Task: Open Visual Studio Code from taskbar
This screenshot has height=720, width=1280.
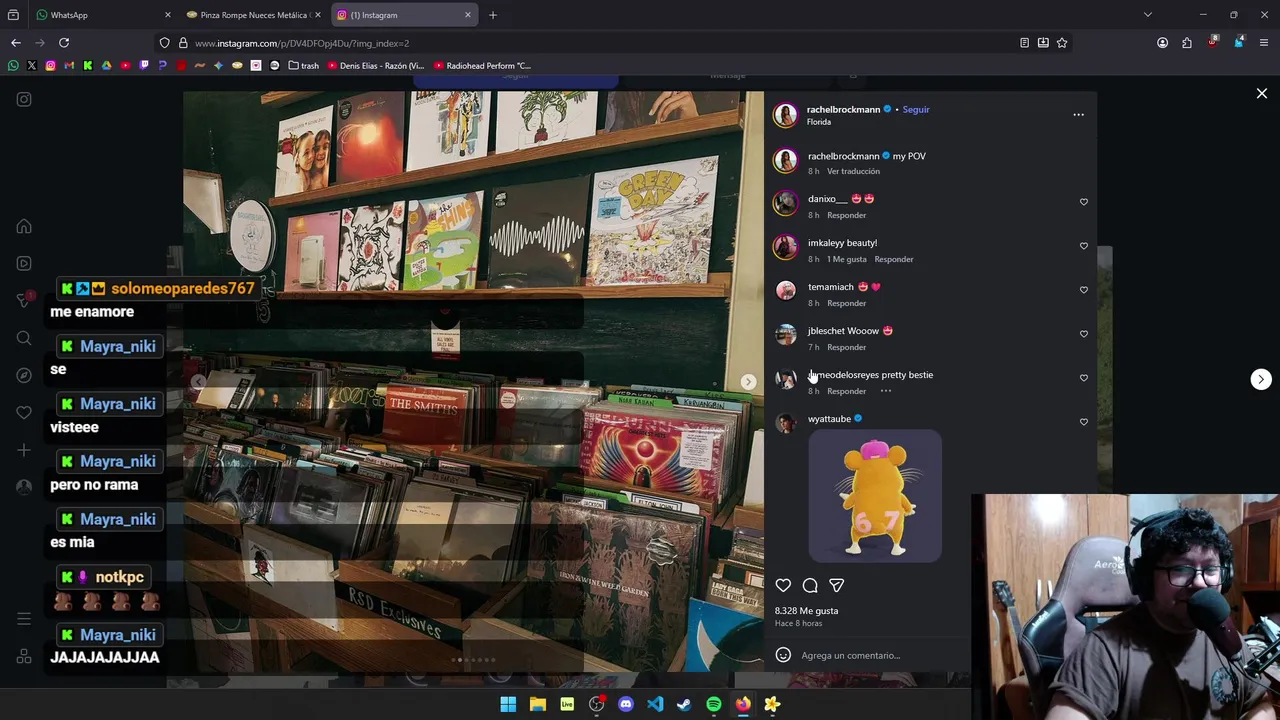Action: click(x=655, y=704)
